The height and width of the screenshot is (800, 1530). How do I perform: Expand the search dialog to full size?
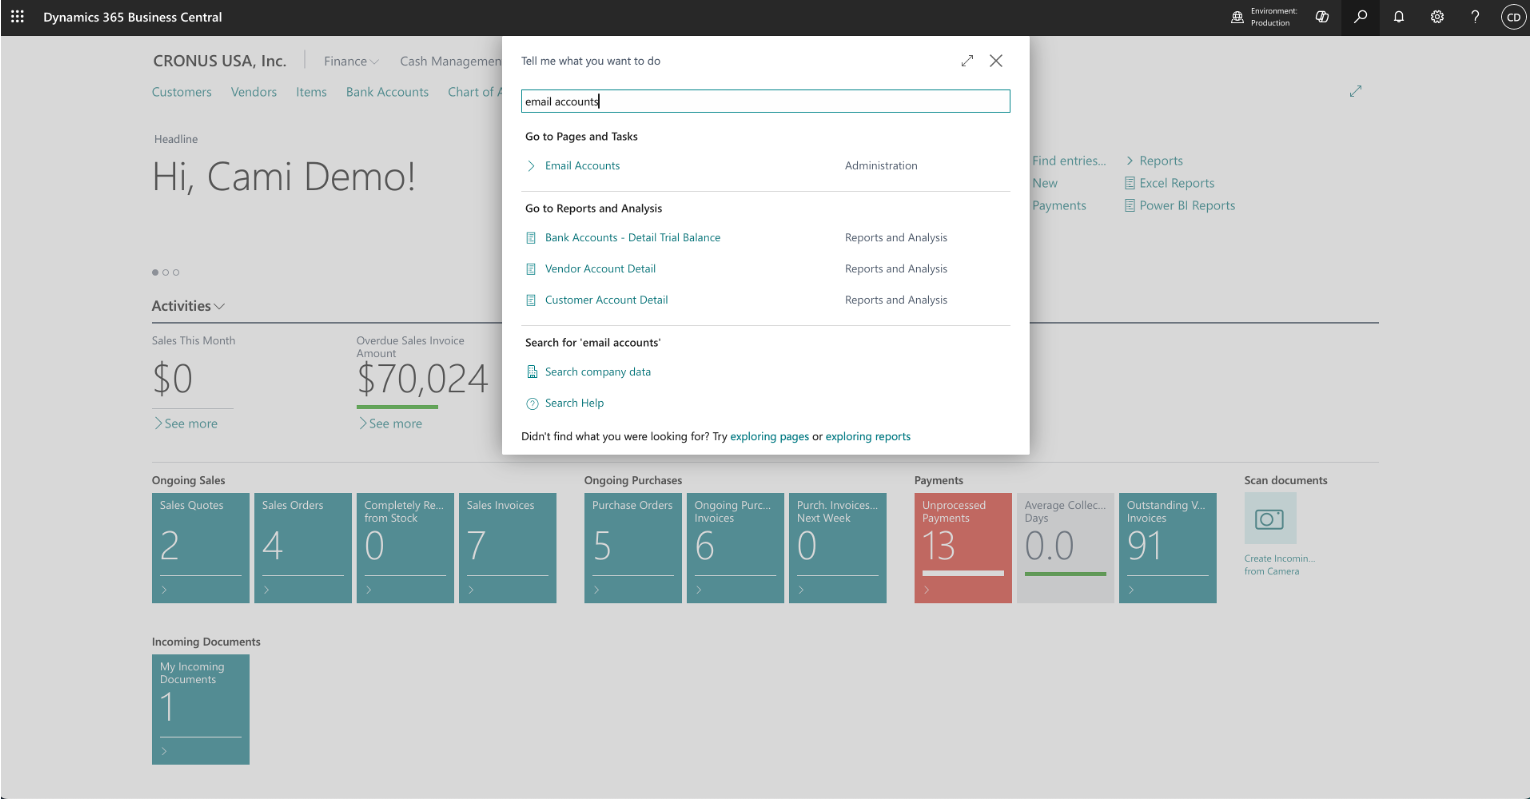pyautogui.click(x=967, y=61)
